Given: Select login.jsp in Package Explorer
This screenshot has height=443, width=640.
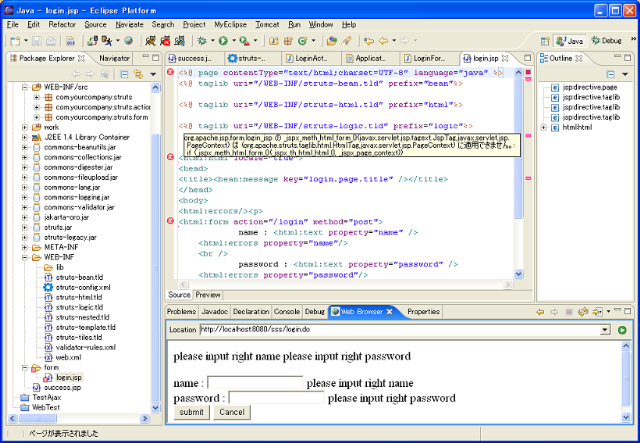Looking at the screenshot, I should point(69,378).
